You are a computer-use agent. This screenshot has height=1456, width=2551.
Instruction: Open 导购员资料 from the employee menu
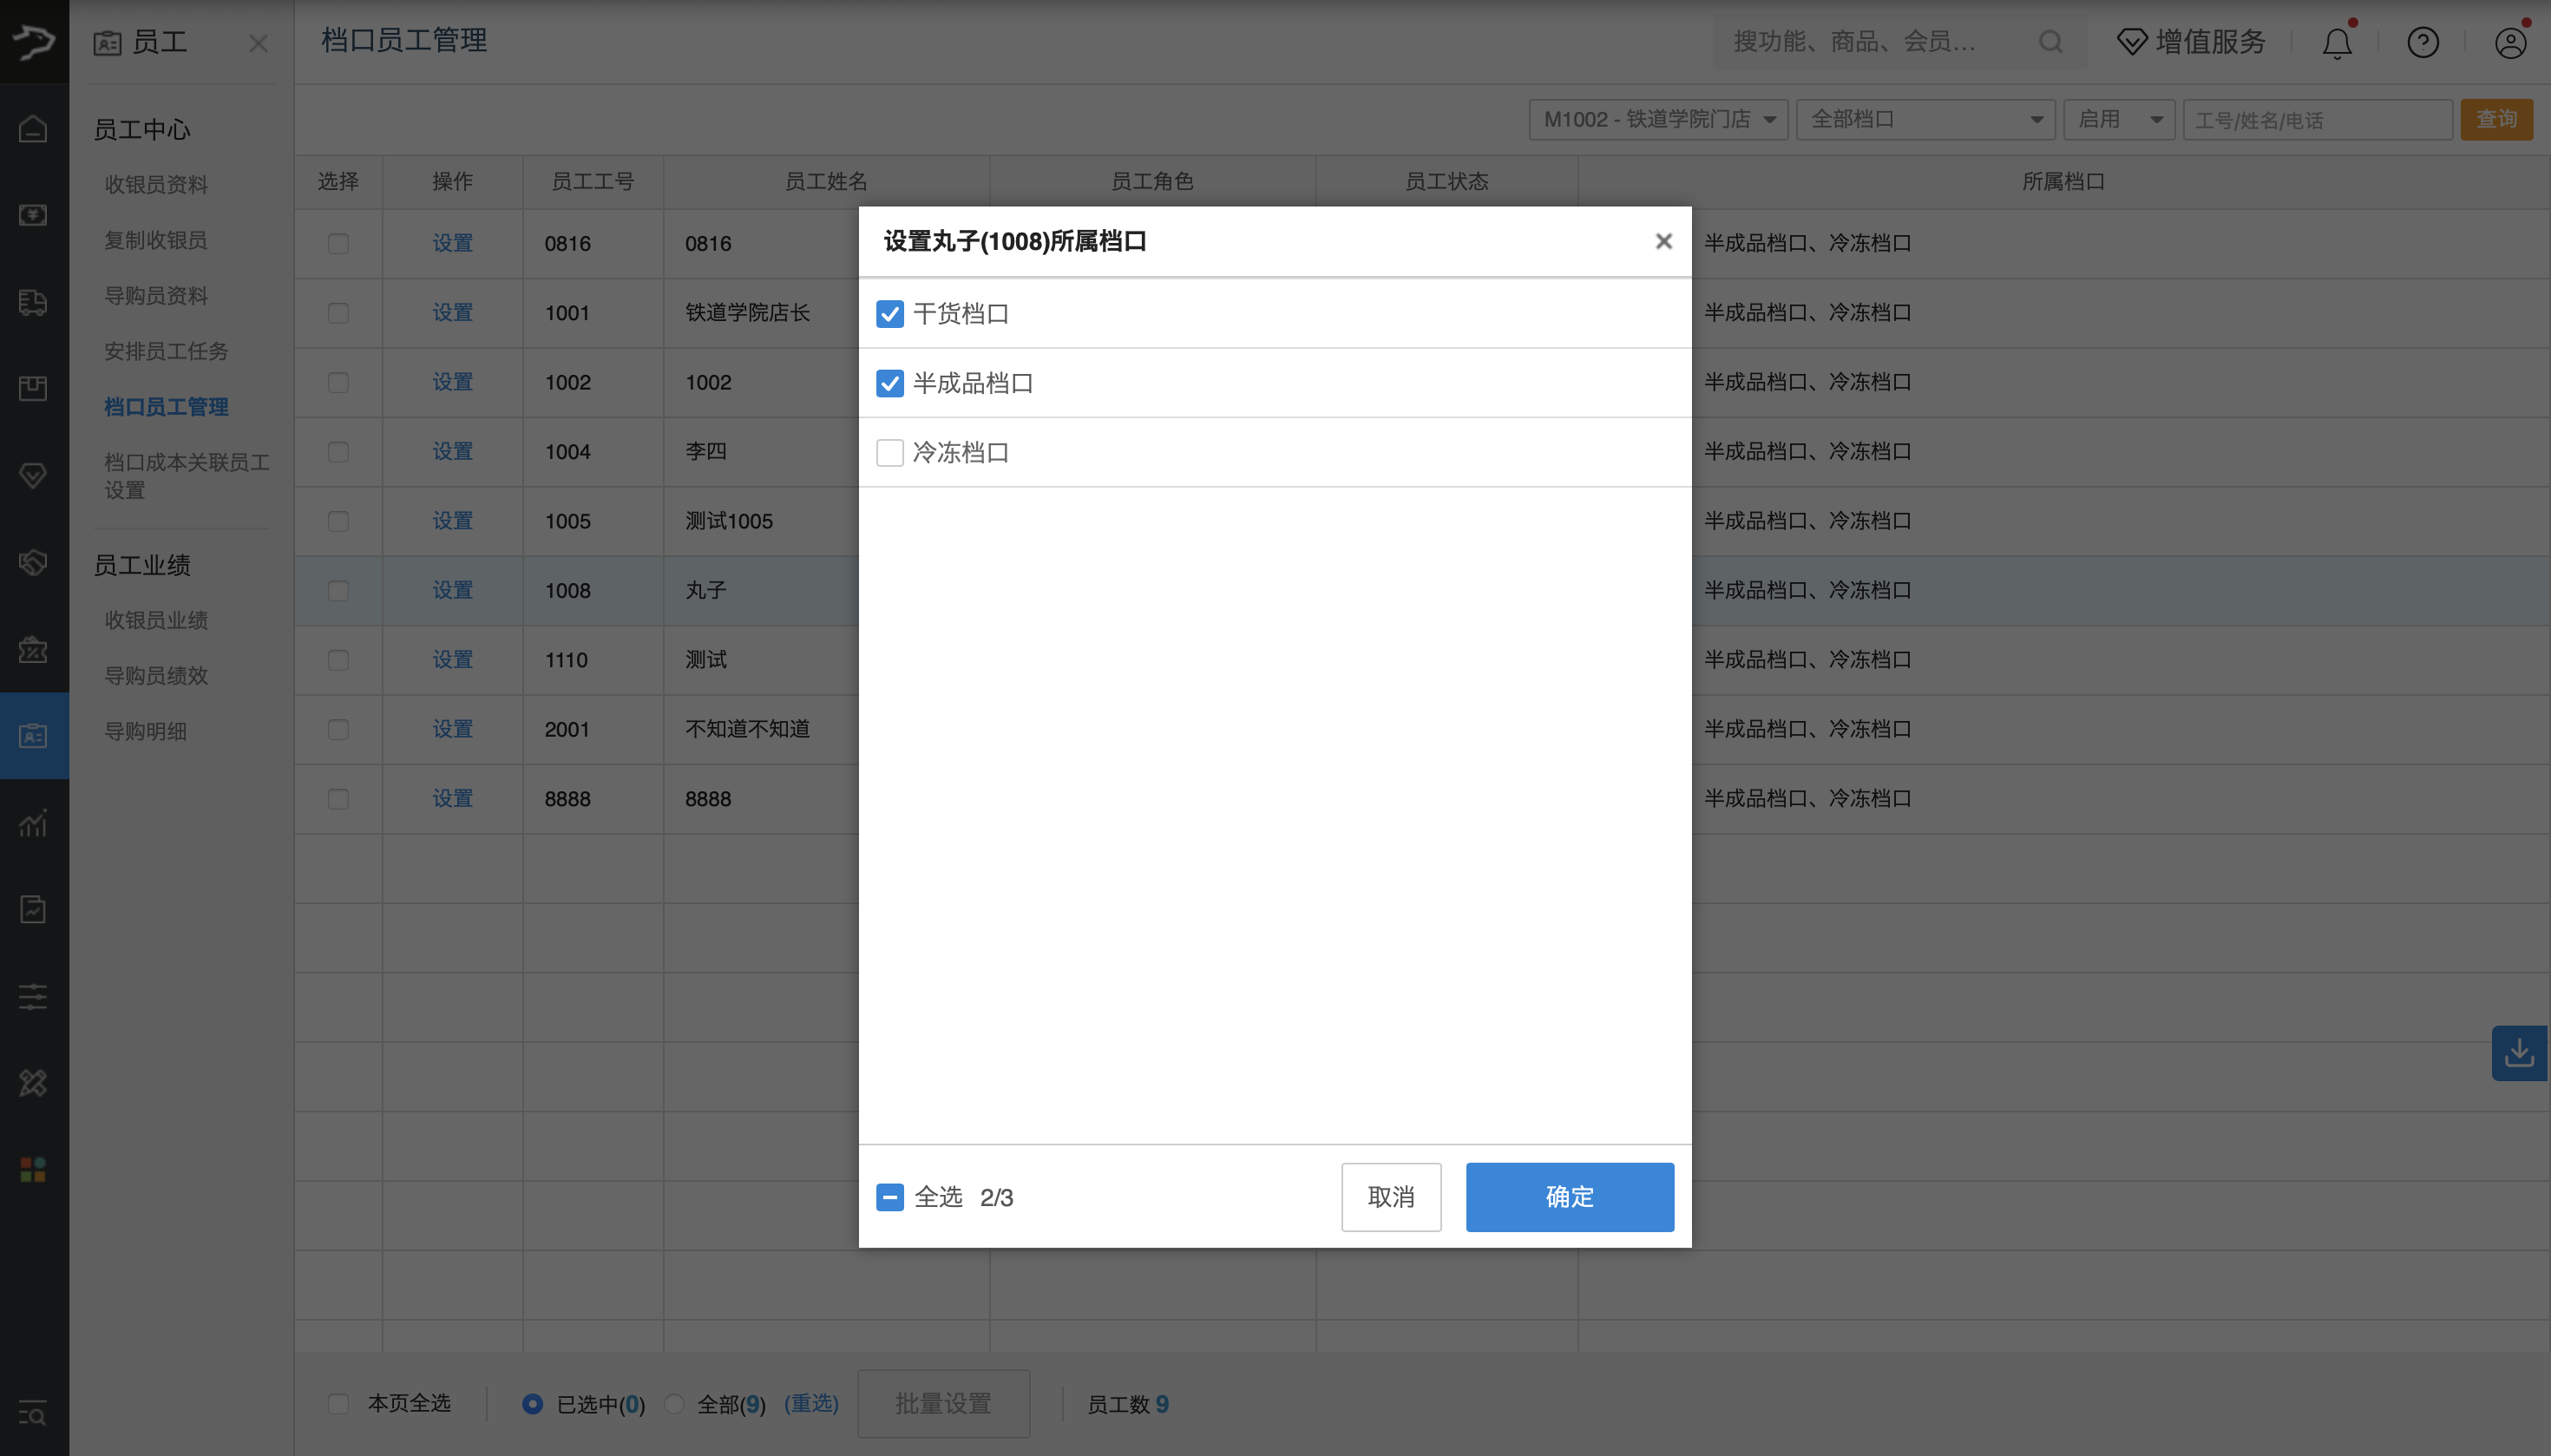point(155,295)
